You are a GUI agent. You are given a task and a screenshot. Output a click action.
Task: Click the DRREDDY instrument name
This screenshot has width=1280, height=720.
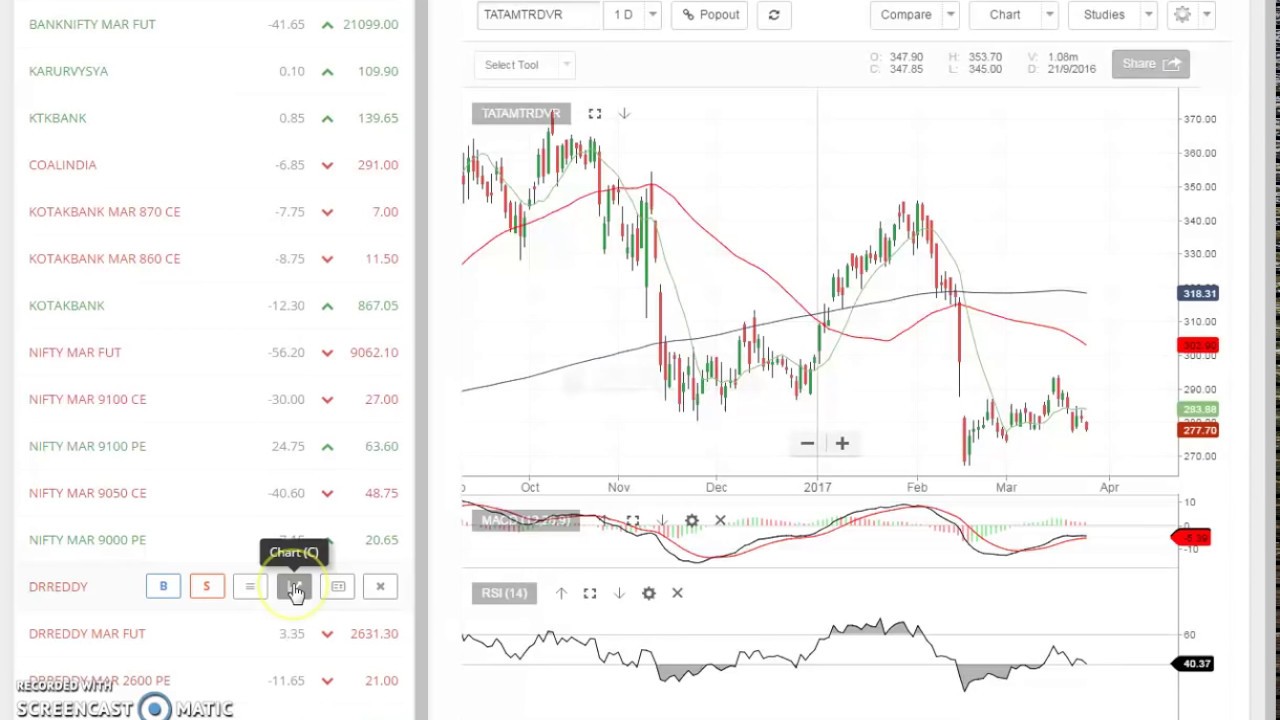pos(58,587)
